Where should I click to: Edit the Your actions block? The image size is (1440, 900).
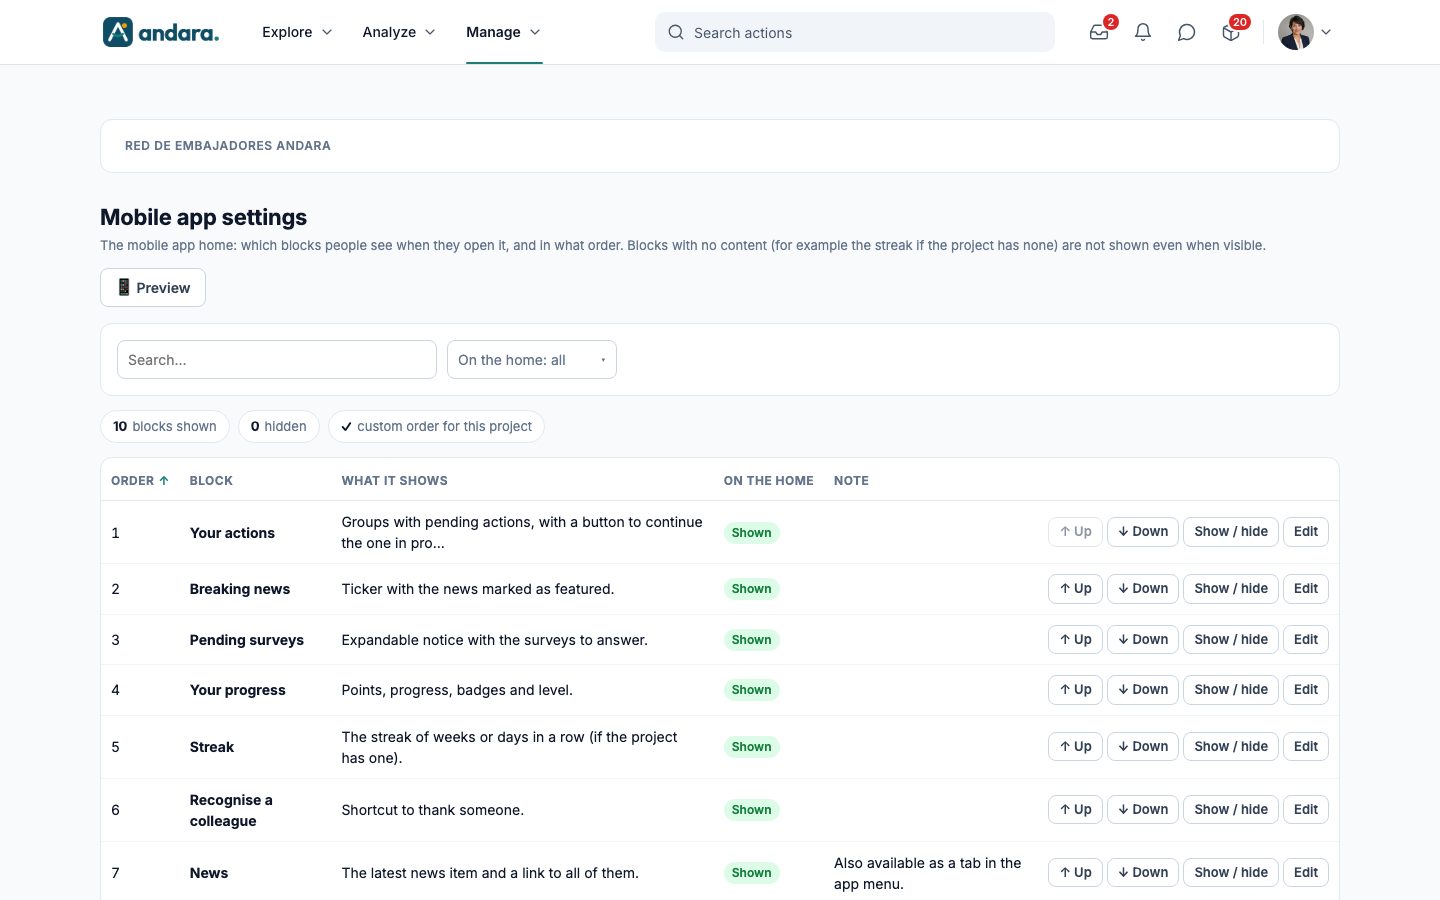coord(1306,532)
